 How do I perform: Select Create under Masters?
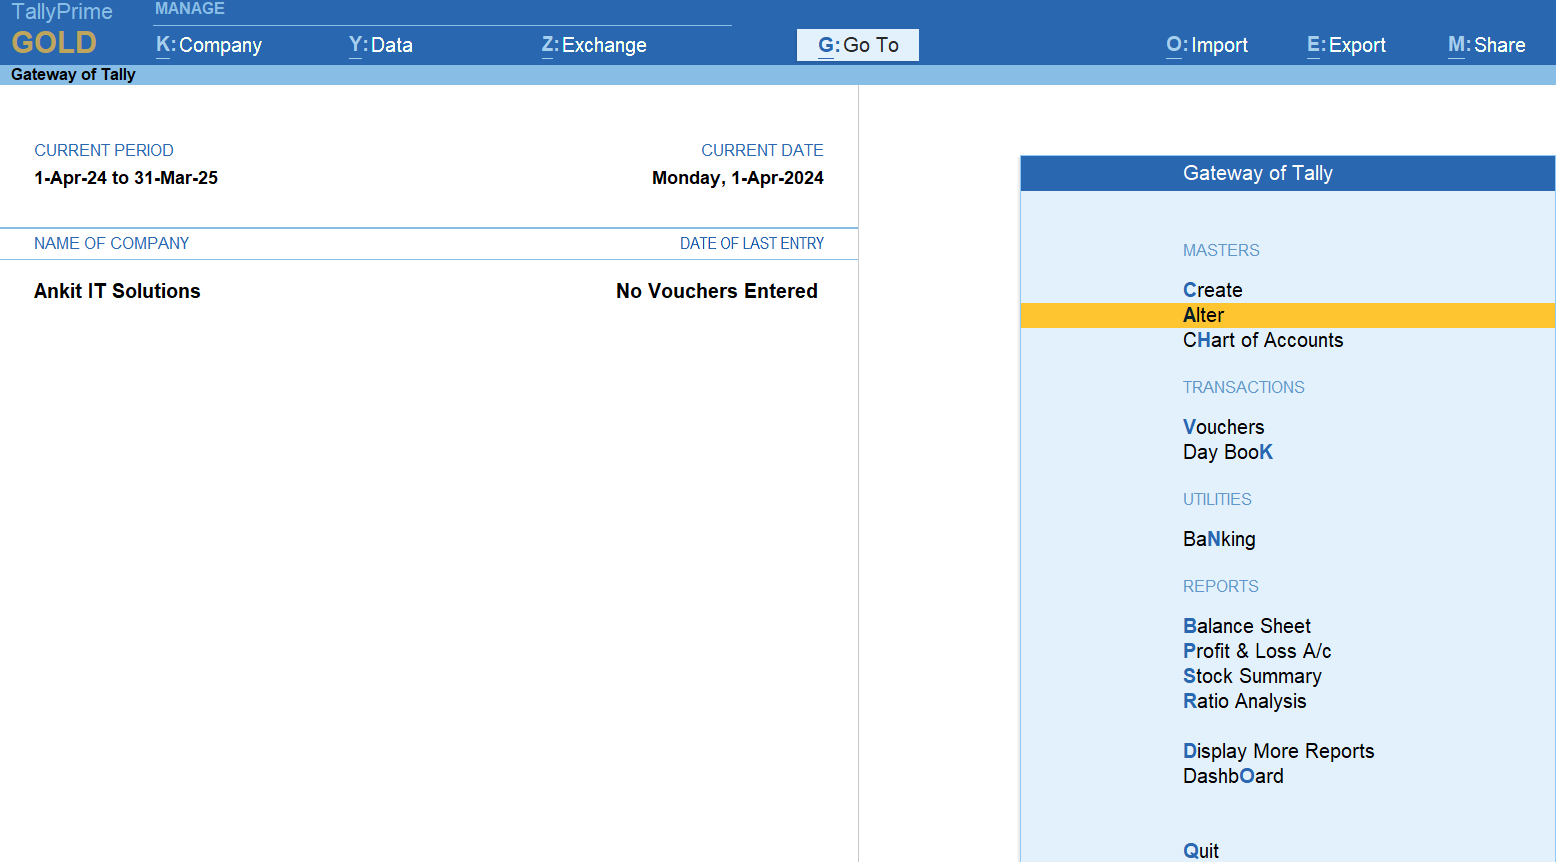coord(1212,290)
